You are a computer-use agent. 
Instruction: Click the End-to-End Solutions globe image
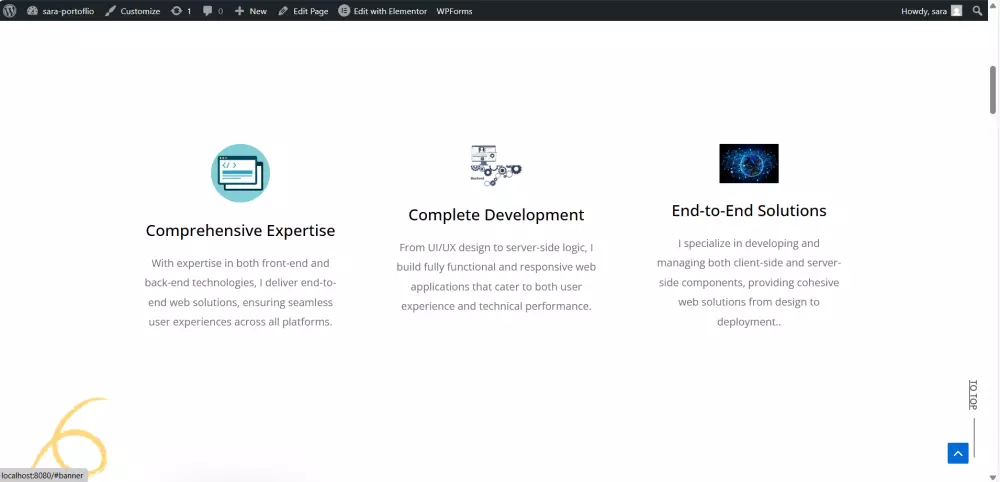click(749, 163)
